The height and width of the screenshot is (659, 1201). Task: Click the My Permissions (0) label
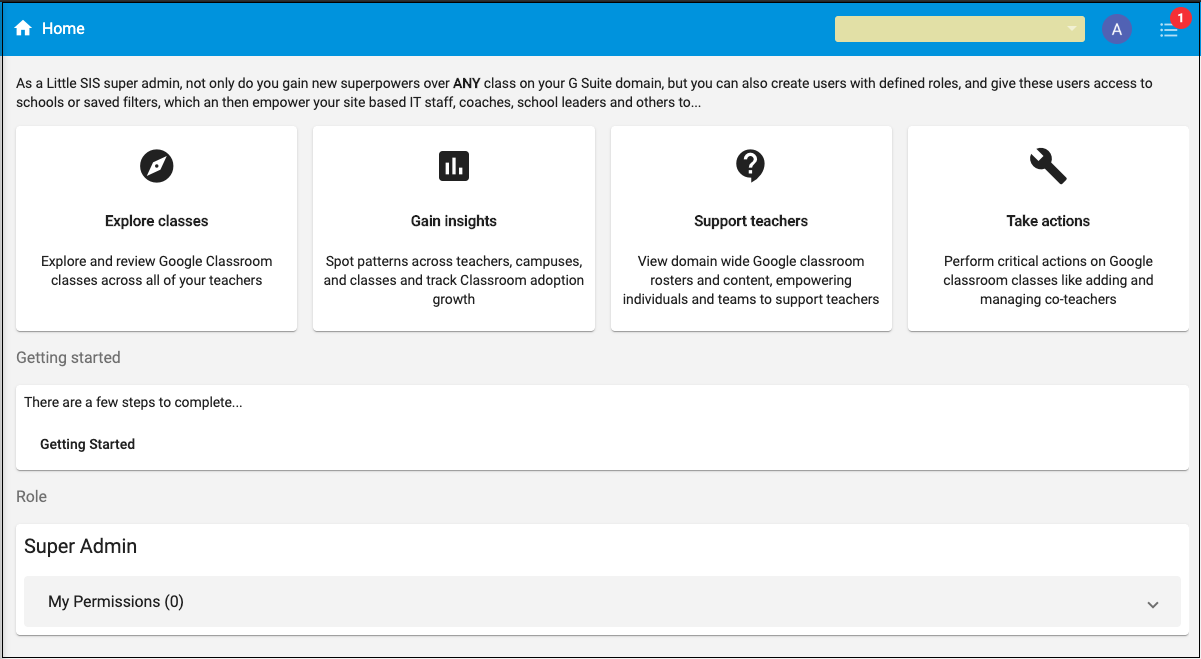pyautogui.click(x=116, y=602)
